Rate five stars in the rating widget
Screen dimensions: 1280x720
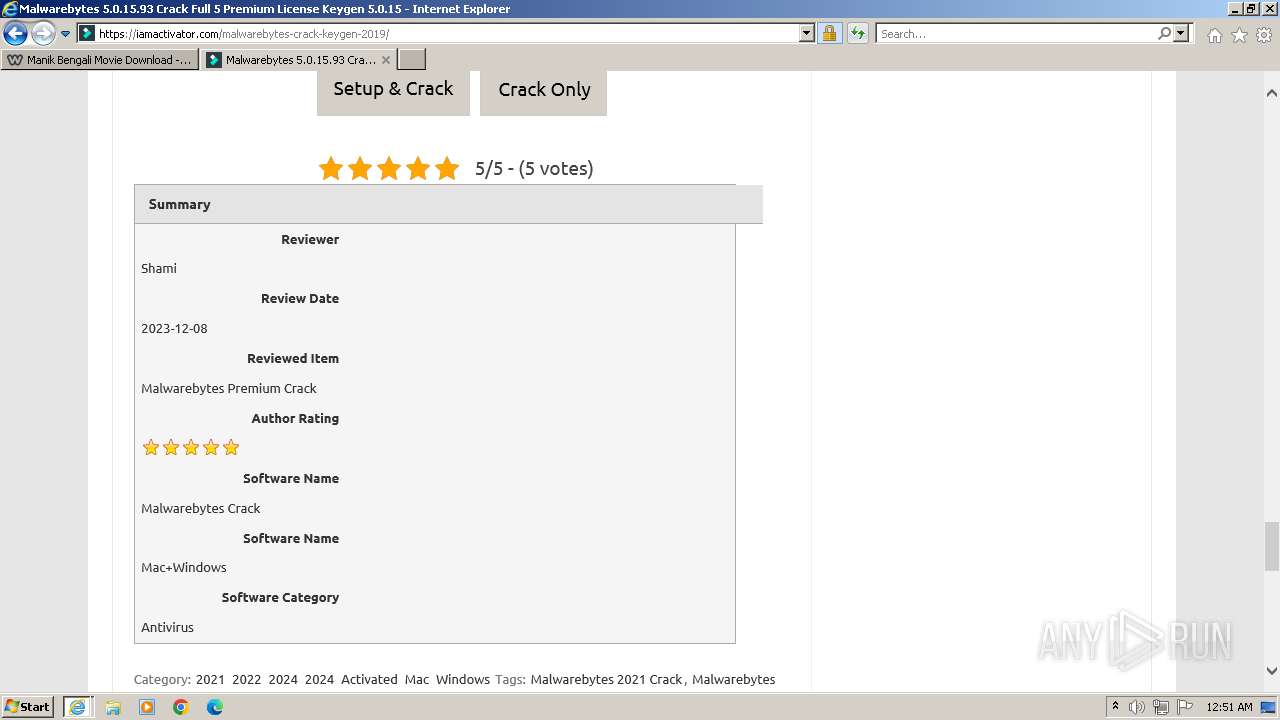tap(447, 168)
